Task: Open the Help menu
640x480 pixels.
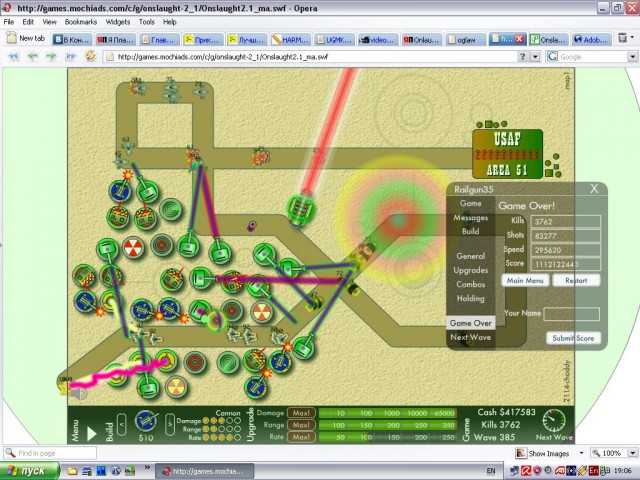Action: click(x=169, y=22)
